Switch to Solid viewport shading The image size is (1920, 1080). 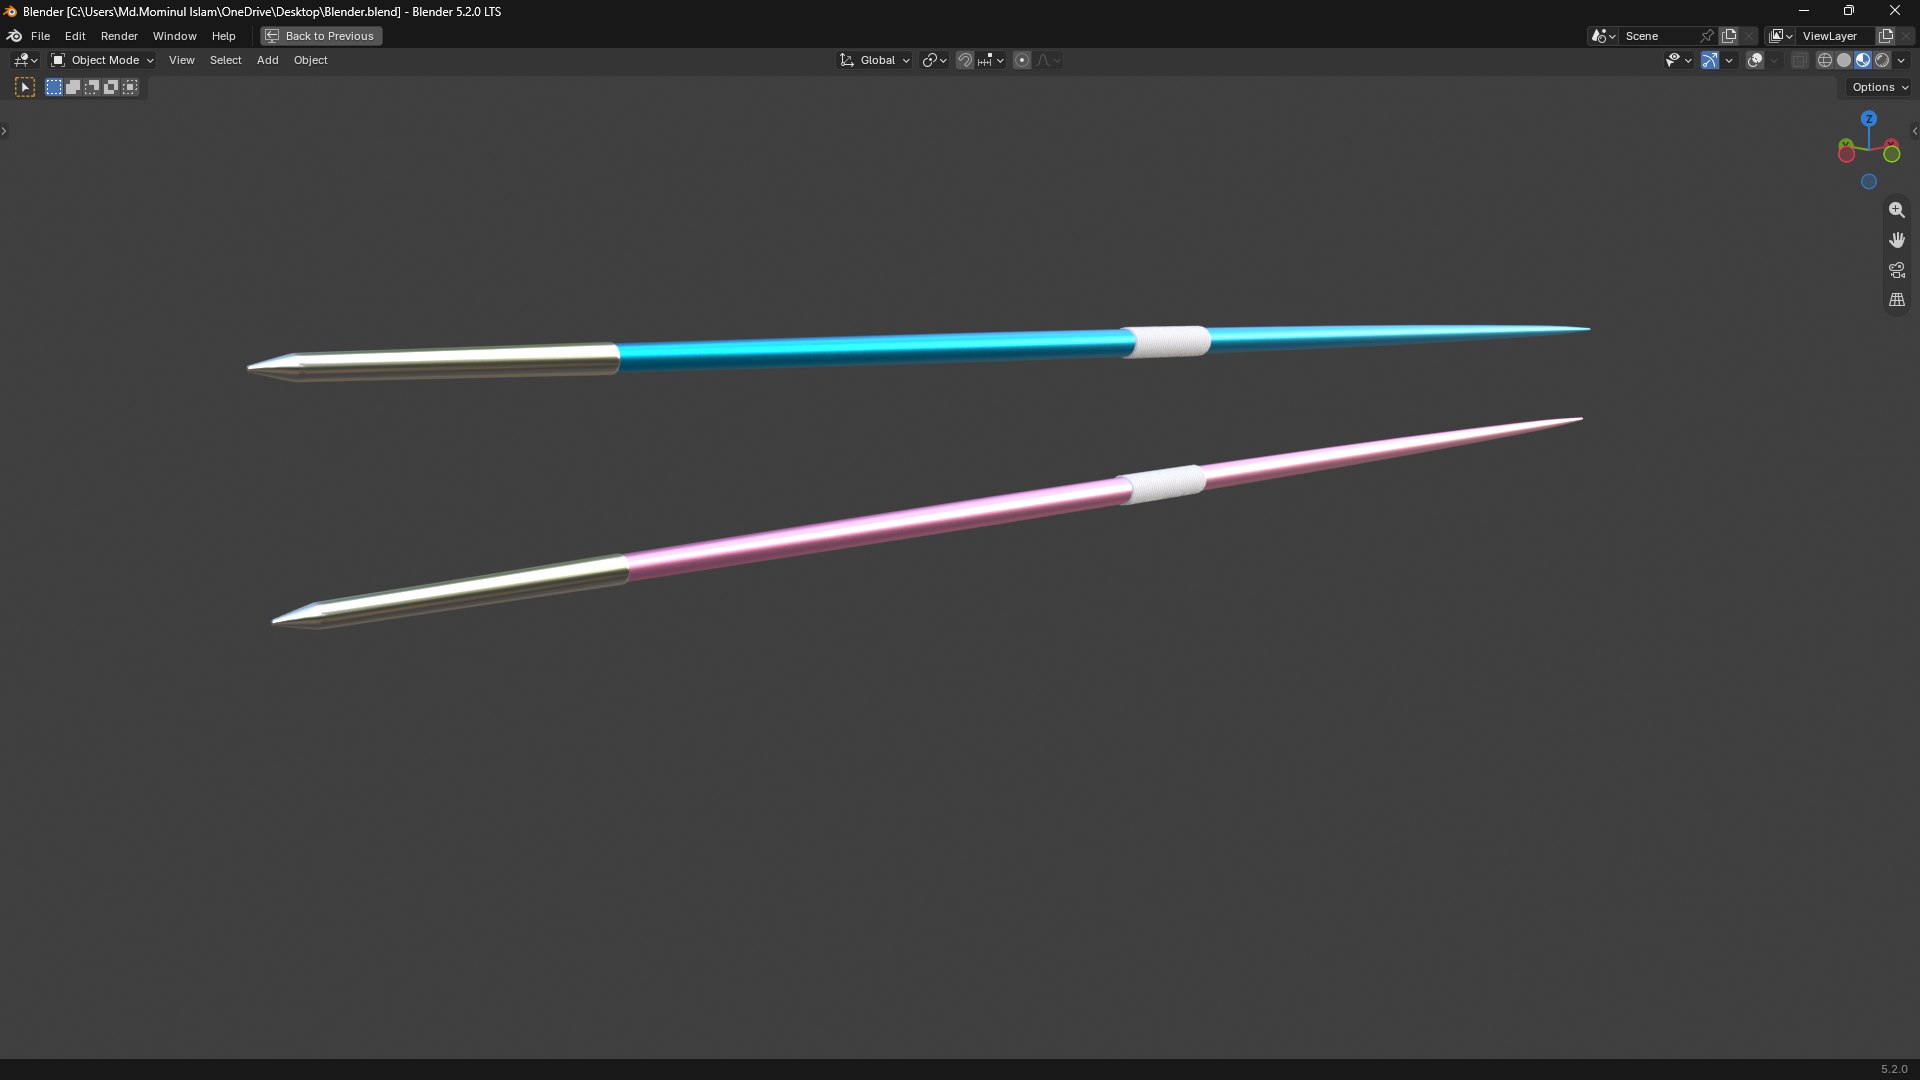tap(1844, 61)
